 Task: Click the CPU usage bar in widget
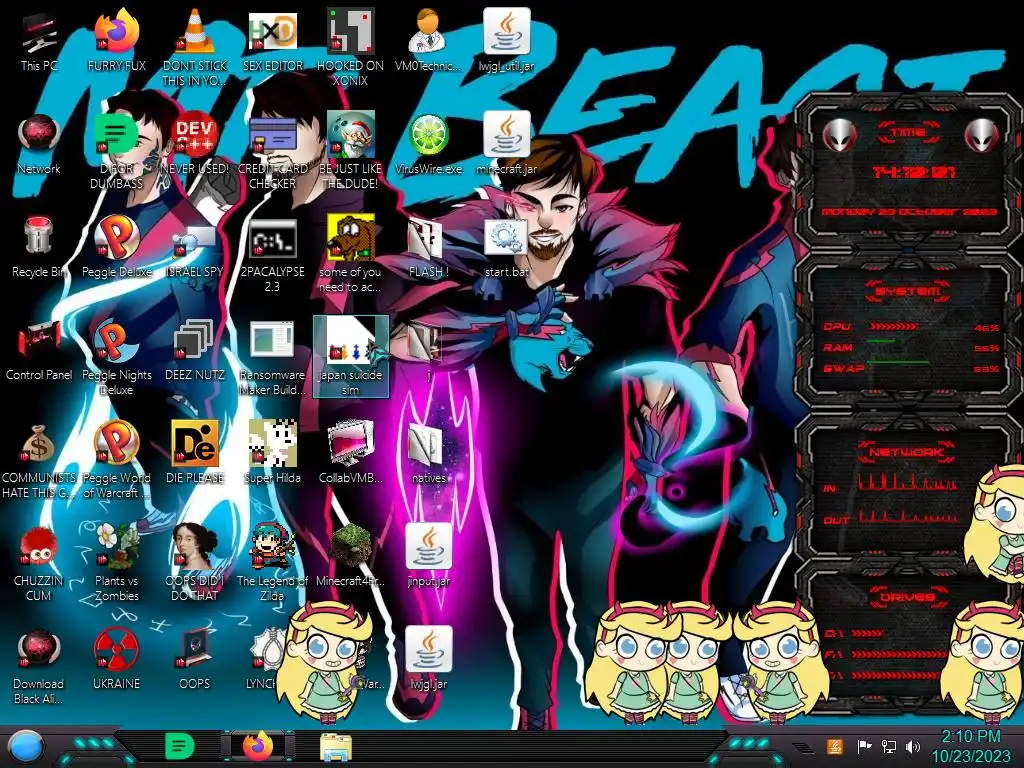894,326
